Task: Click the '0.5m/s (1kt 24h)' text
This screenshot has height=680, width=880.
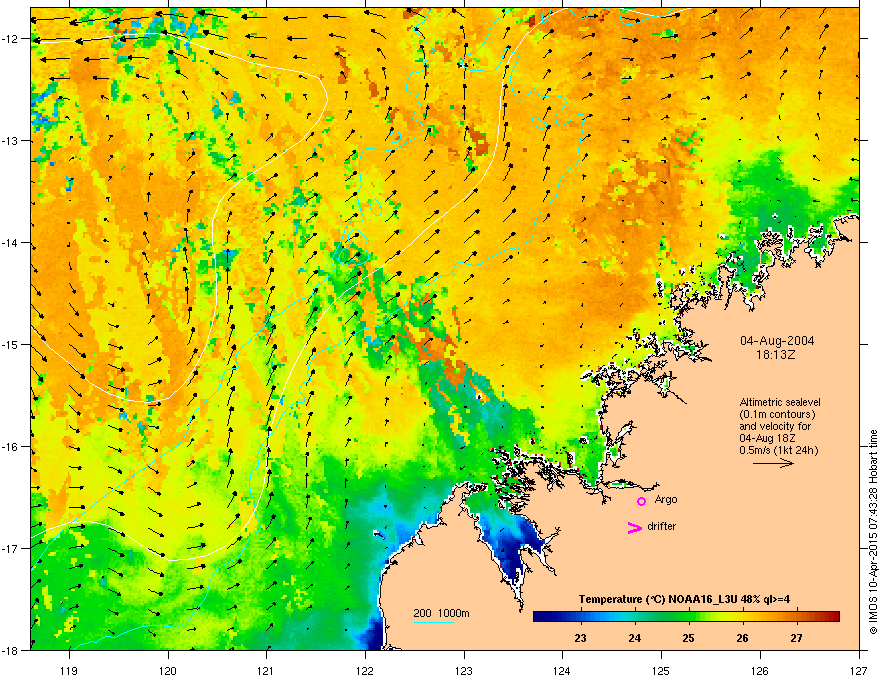Action: pyautogui.click(x=778, y=450)
